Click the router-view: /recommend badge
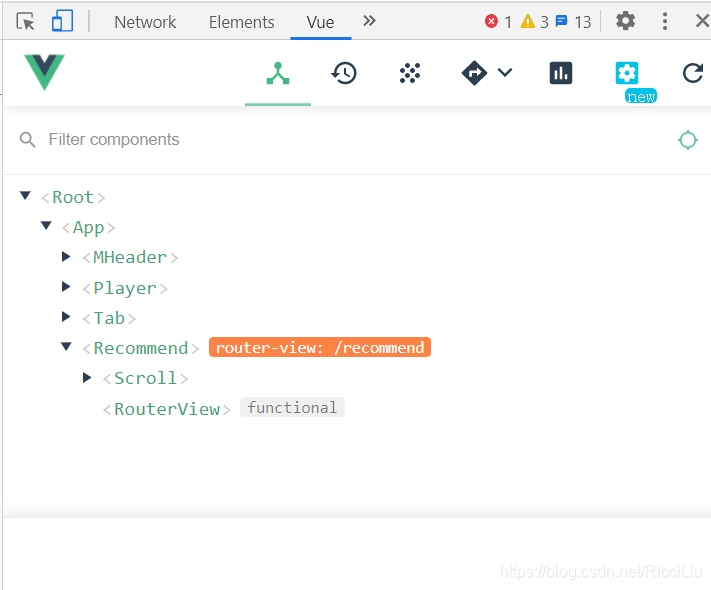 [x=320, y=347]
